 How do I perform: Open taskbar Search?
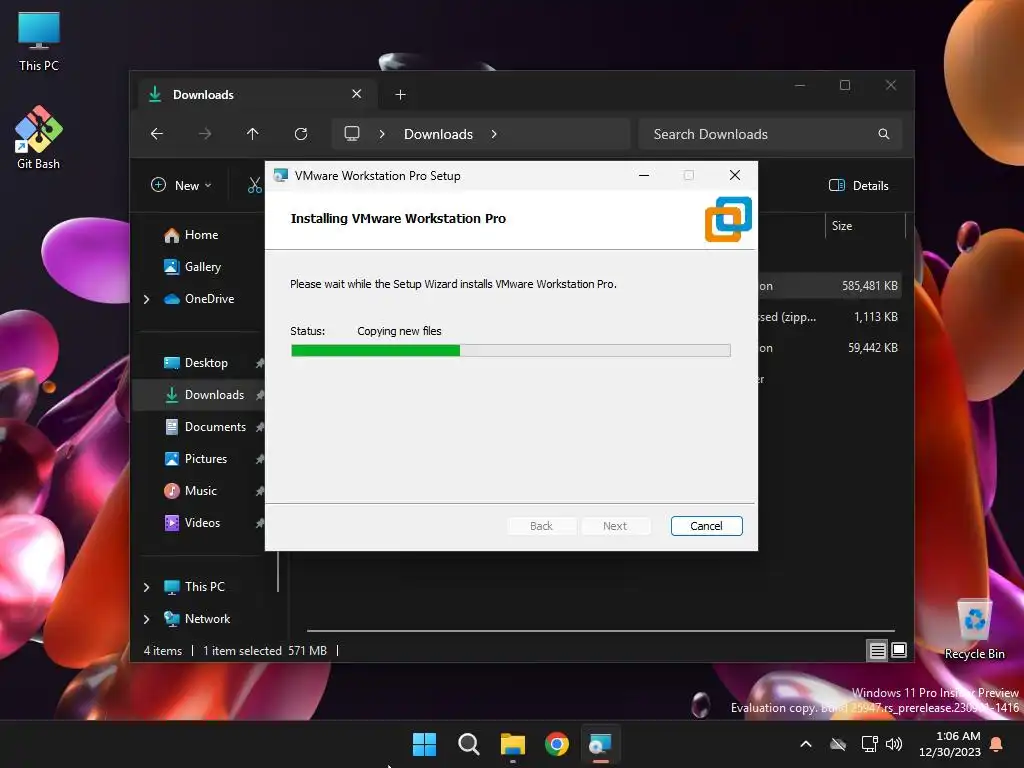(469, 744)
